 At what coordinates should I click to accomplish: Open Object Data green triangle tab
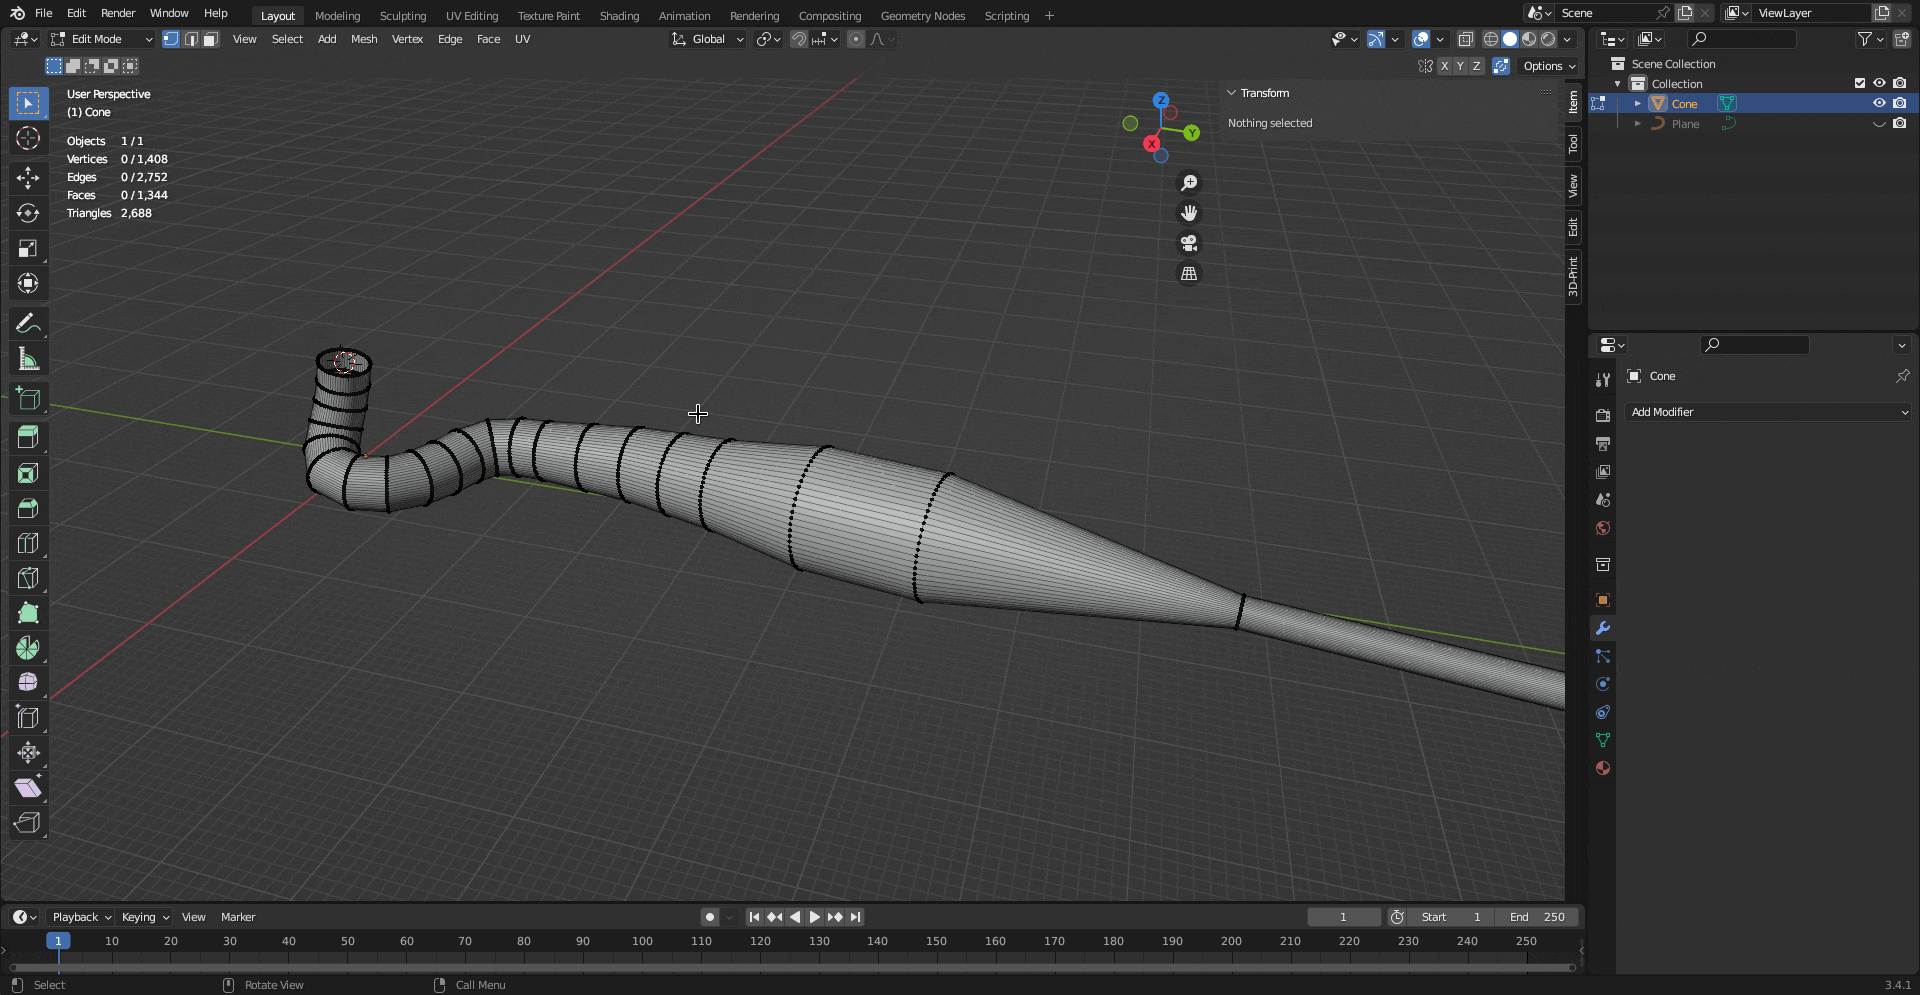pyautogui.click(x=1603, y=740)
